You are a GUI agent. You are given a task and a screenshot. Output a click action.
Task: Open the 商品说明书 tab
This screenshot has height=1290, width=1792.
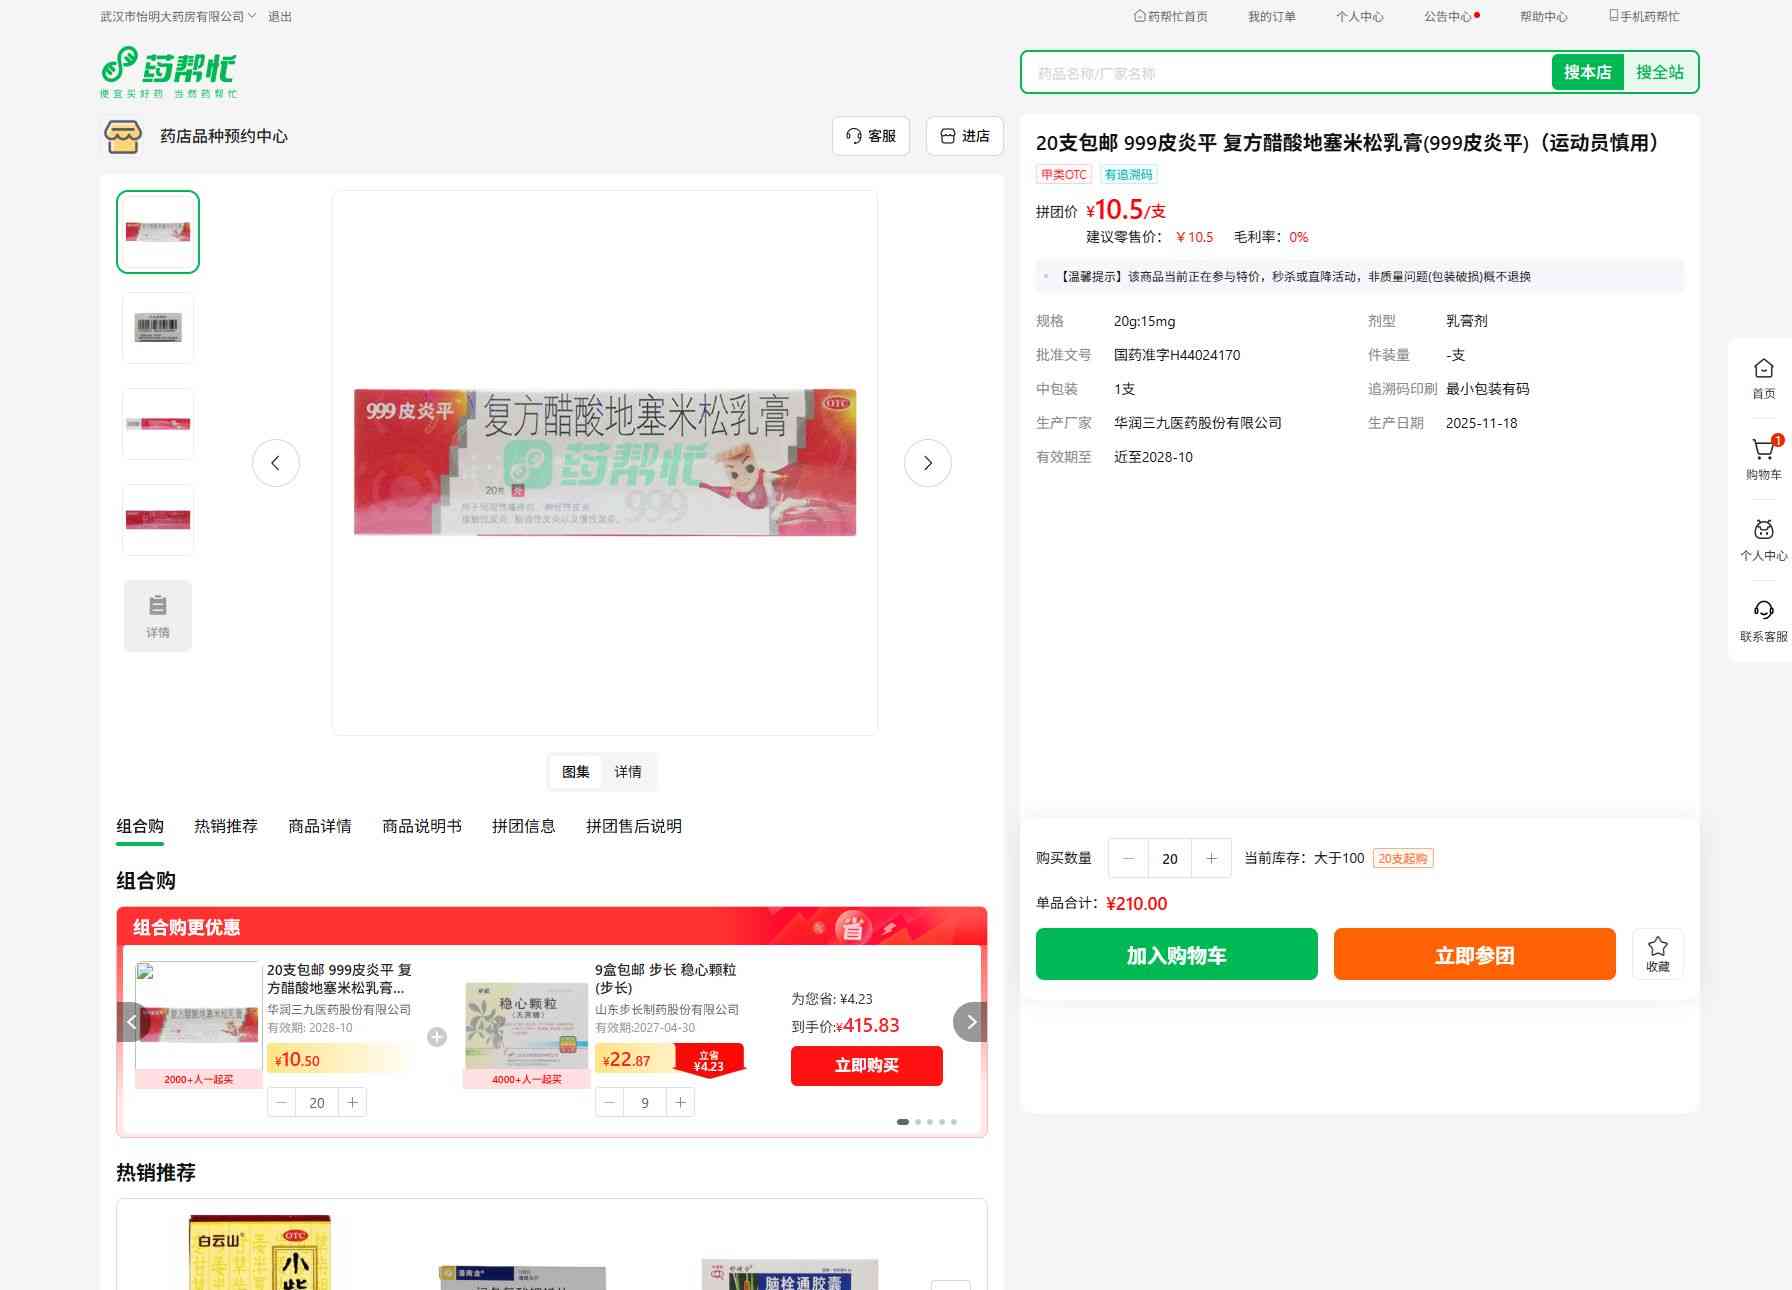coord(421,826)
